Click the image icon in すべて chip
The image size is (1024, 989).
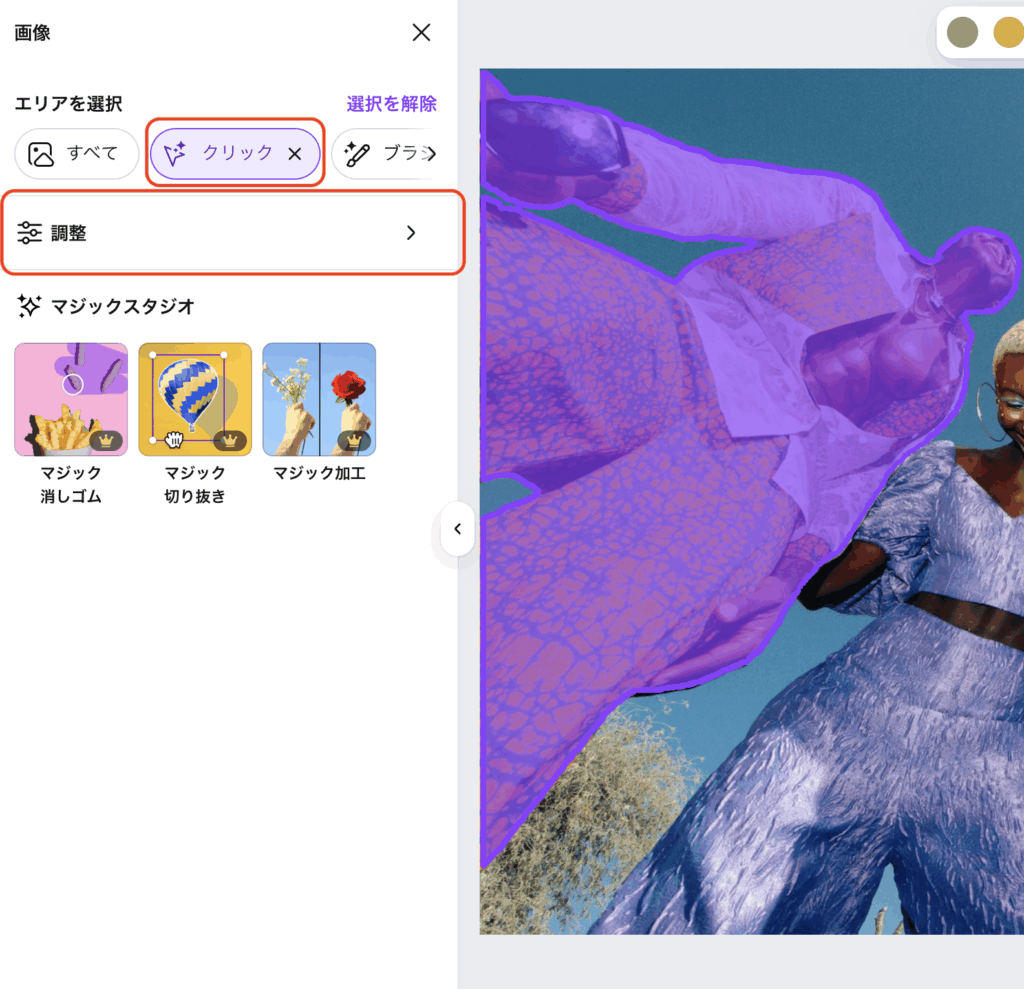(41, 154)
